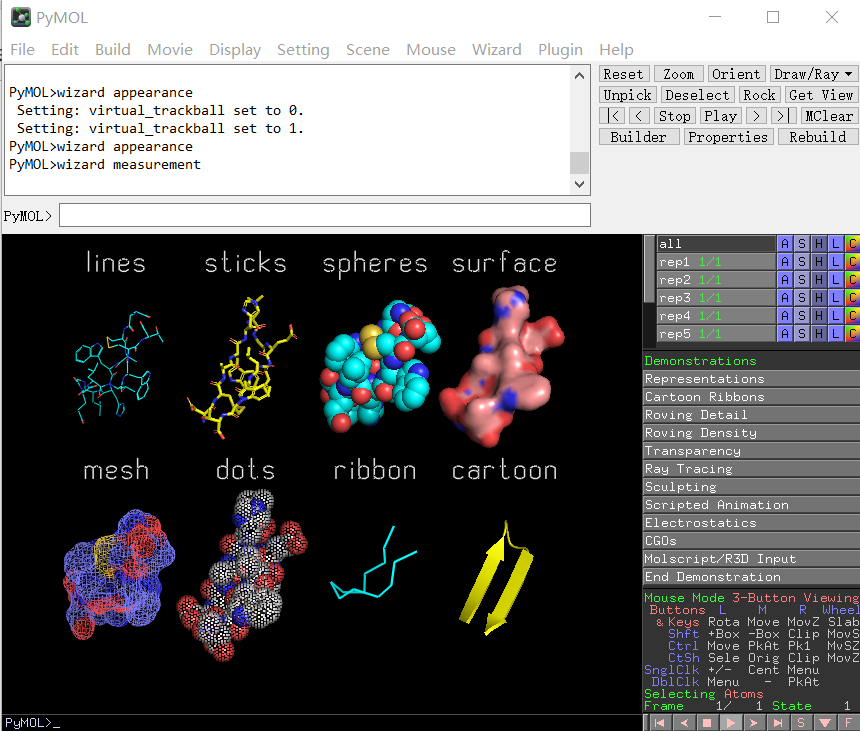Screen dimensions: 860x731
Task: Open the S show menu for rep5
Action: click(x=802, y=334)
